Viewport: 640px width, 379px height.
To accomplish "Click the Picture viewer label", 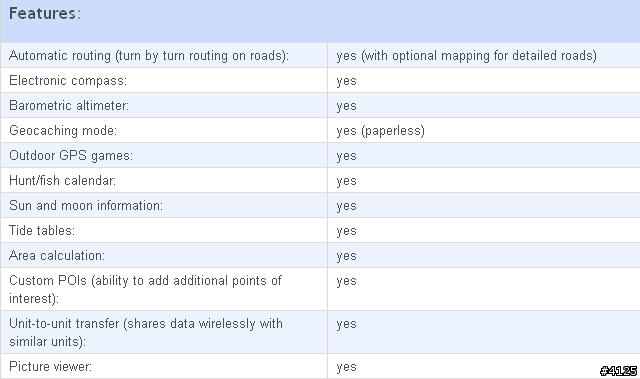I will pos(50,366).
